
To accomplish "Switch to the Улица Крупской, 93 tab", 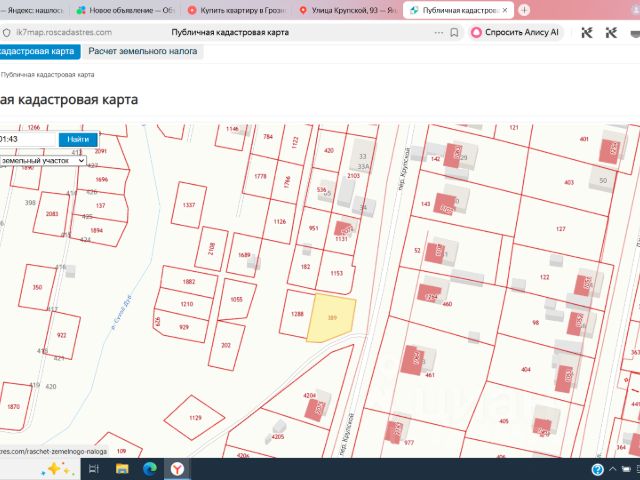I will 348,10.
